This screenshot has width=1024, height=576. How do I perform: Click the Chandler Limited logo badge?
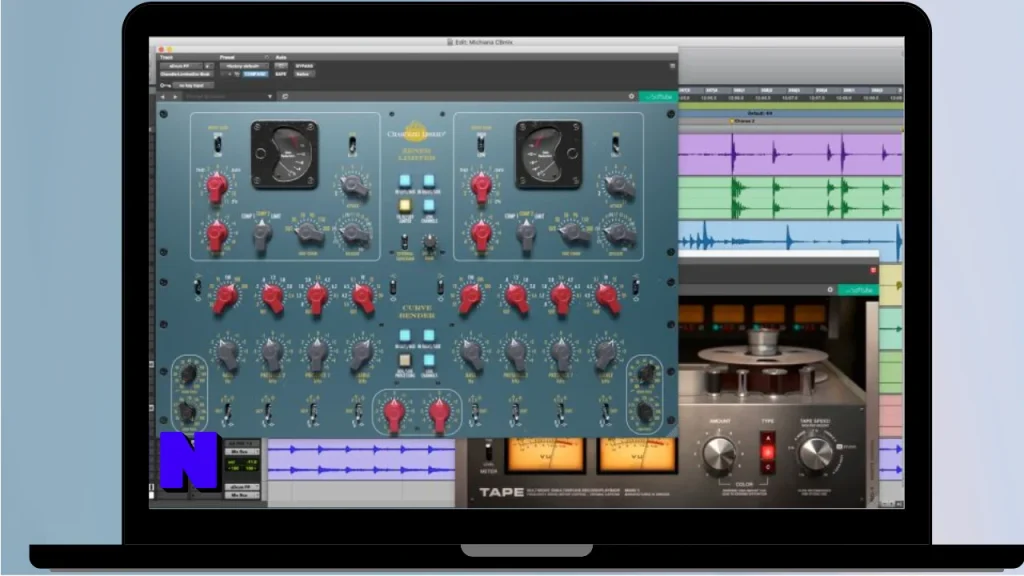[x=416, y=133]
